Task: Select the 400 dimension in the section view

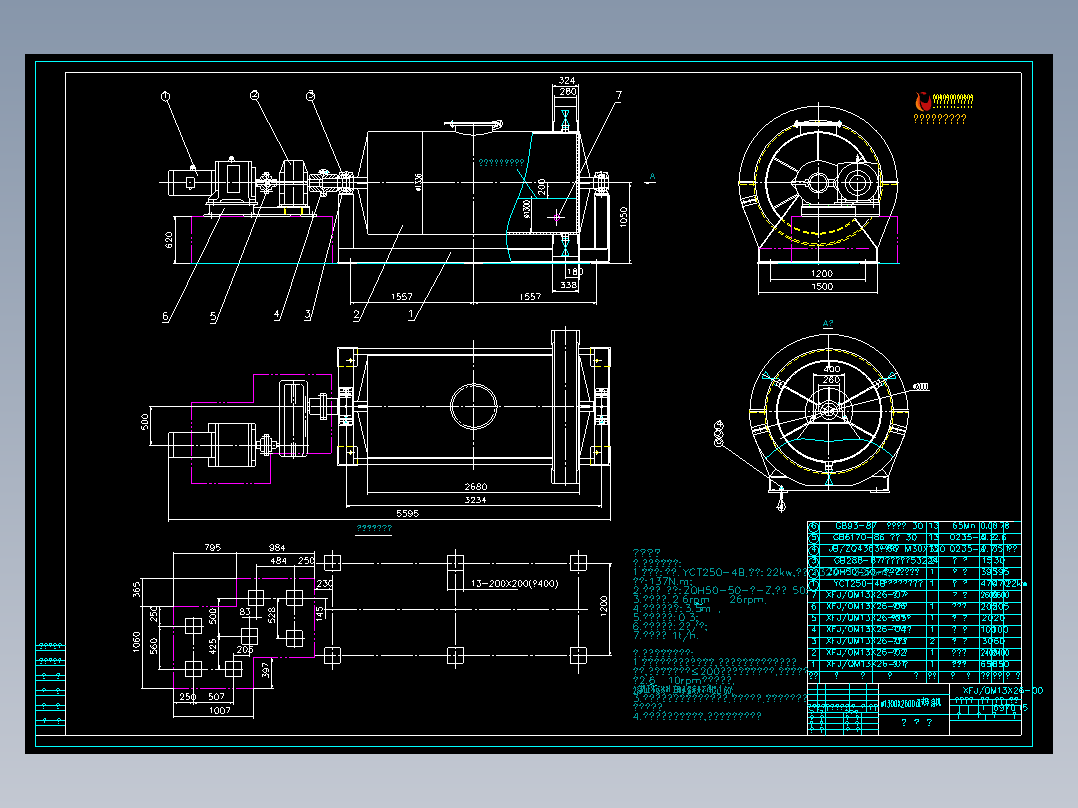Action: pos(832,369)
